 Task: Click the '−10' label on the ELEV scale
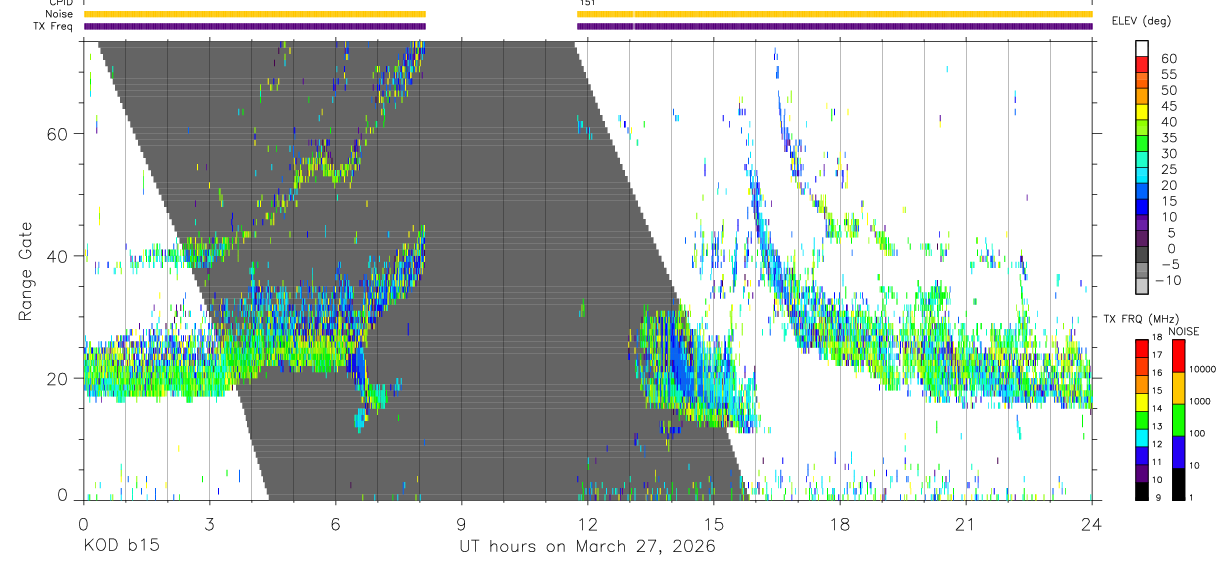click(x=1169, y=280)
